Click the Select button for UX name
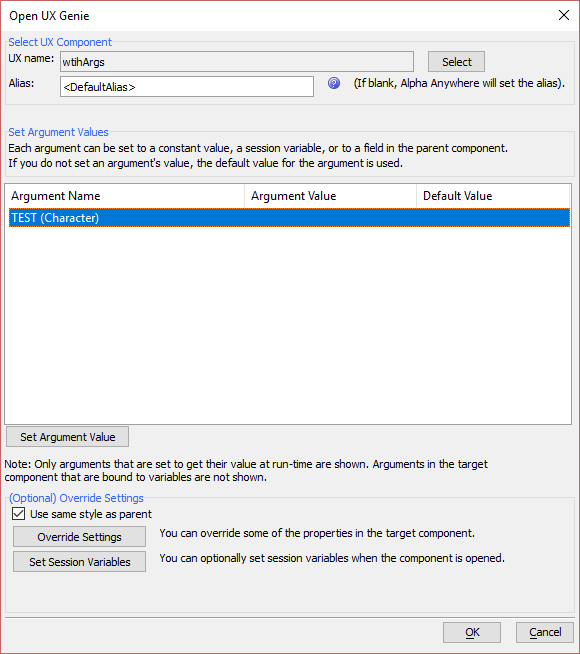The image size is (580, 654). (x=456, y=62)
